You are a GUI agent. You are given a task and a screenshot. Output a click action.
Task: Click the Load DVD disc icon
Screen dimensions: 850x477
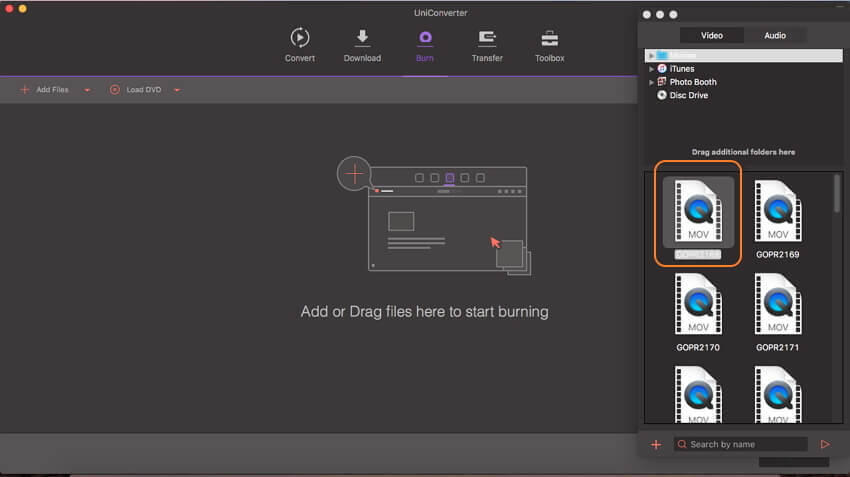point(114,89)
